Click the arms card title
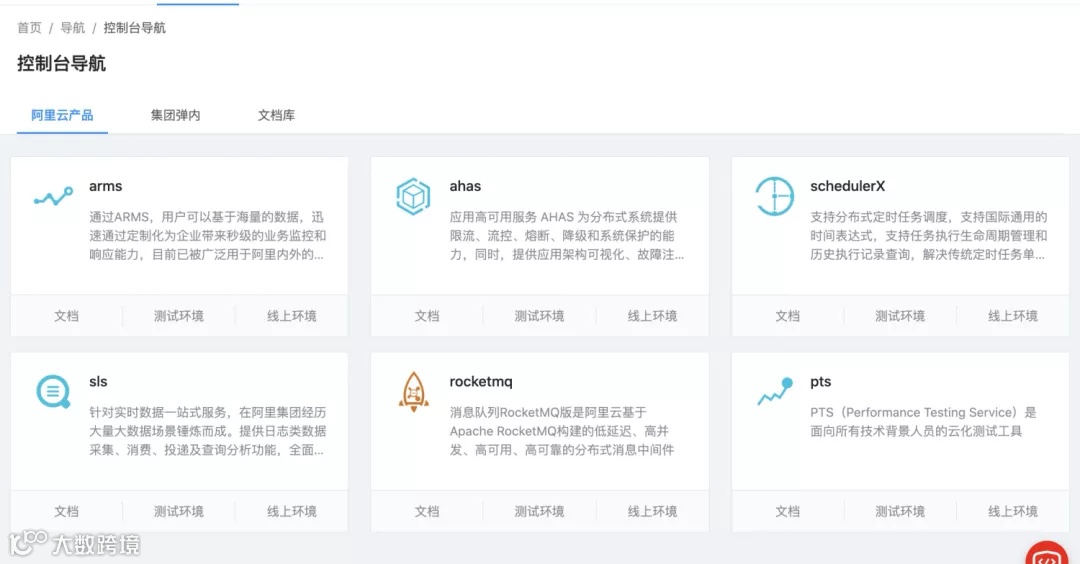Viewport: 1080px width, 564px height. coord(105,186)
